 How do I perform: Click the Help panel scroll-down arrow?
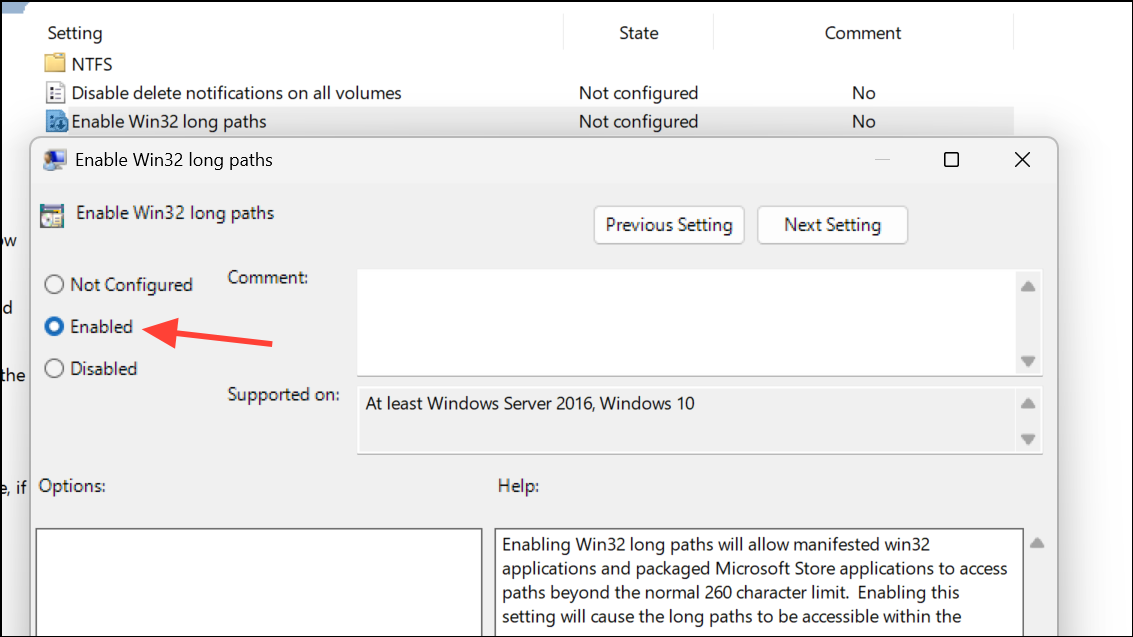[1037, 630]
